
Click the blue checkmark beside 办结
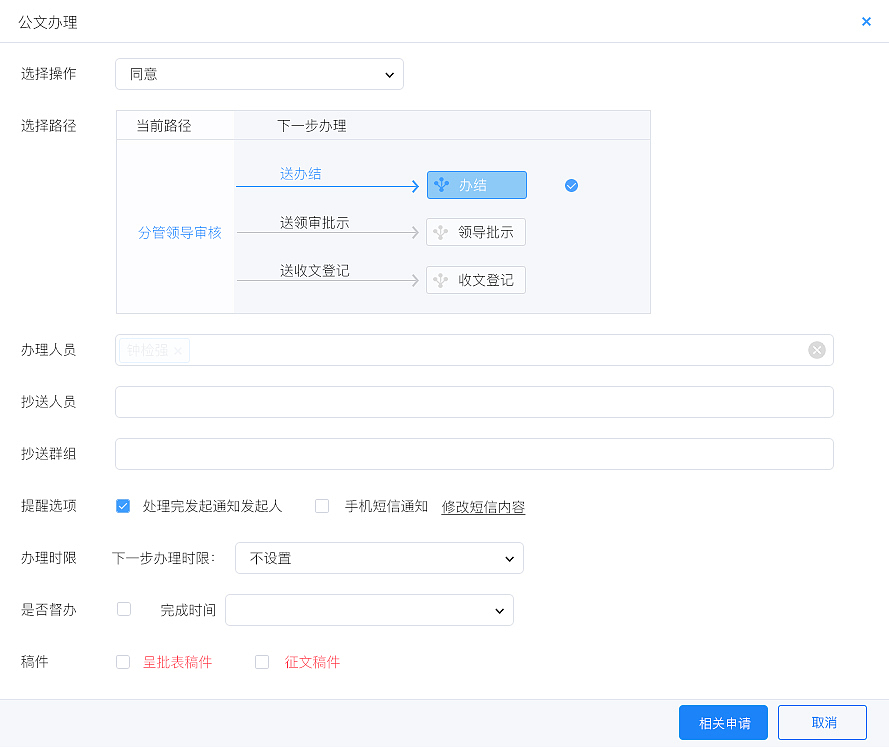[x=571, y=185]
